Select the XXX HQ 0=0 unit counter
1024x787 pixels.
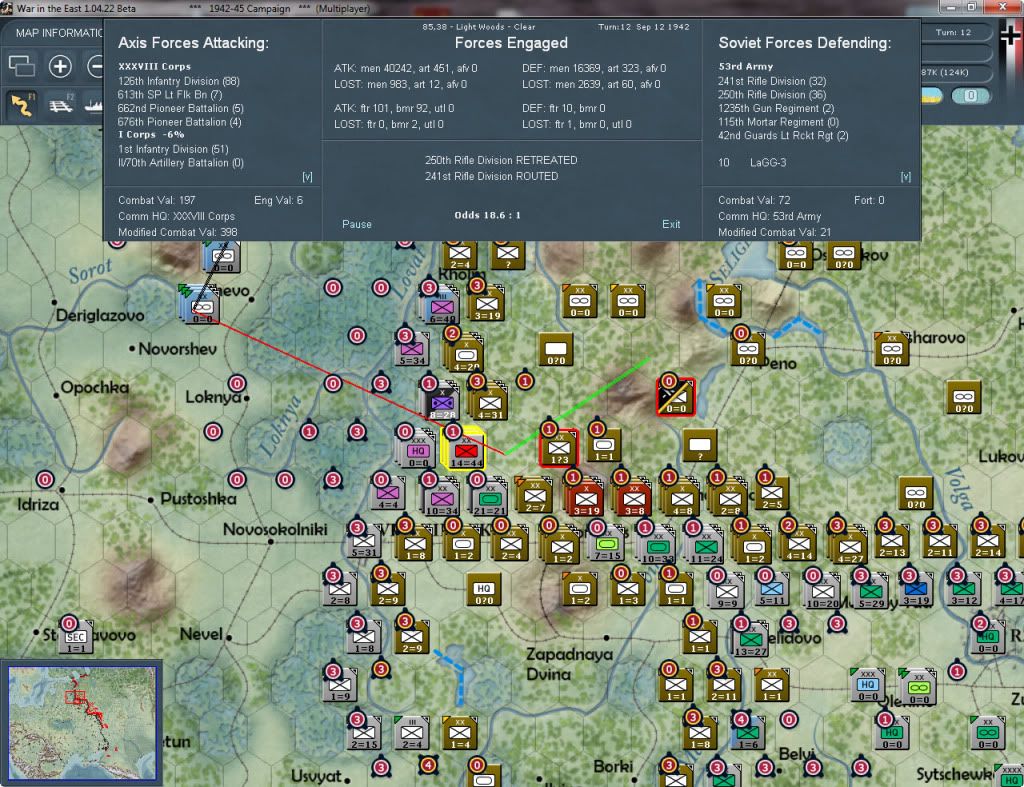tap(417, 450)
